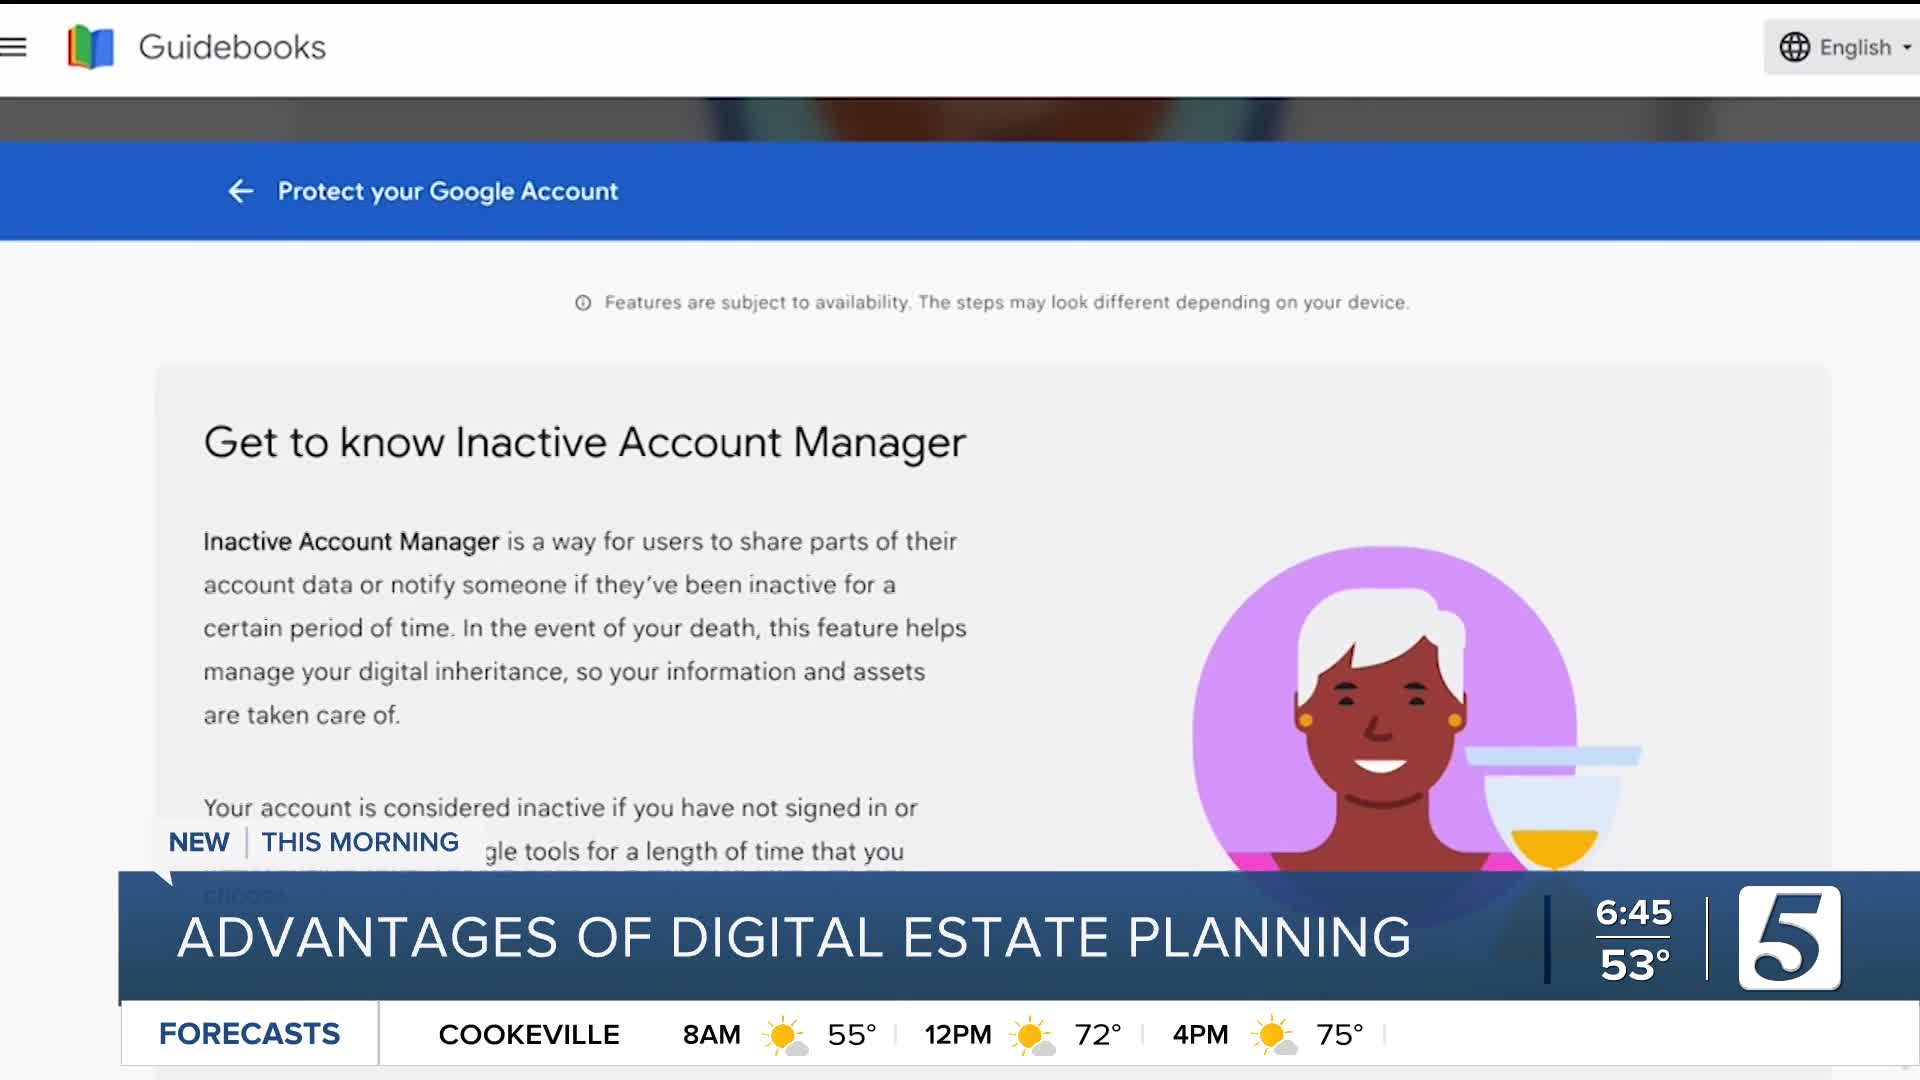Select the FORECASTS ticker tab

(x=249, y=1033)
